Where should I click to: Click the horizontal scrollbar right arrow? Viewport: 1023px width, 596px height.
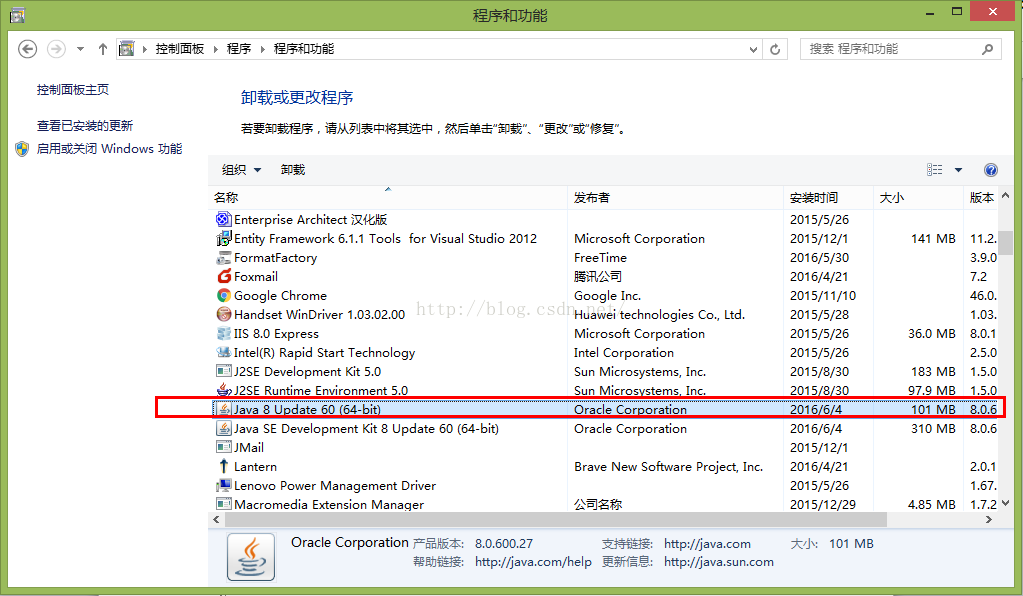click(x=989, y=520)
